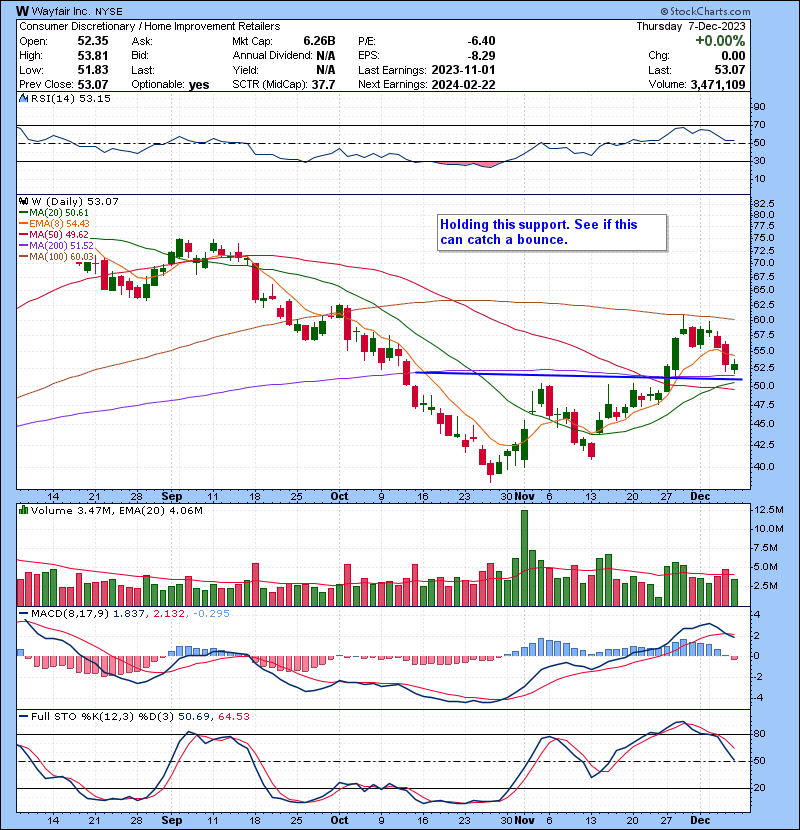The image size is (800, 830).
Task: Select the MA(20) 50.61 legend entry
Action: point(54,212)
